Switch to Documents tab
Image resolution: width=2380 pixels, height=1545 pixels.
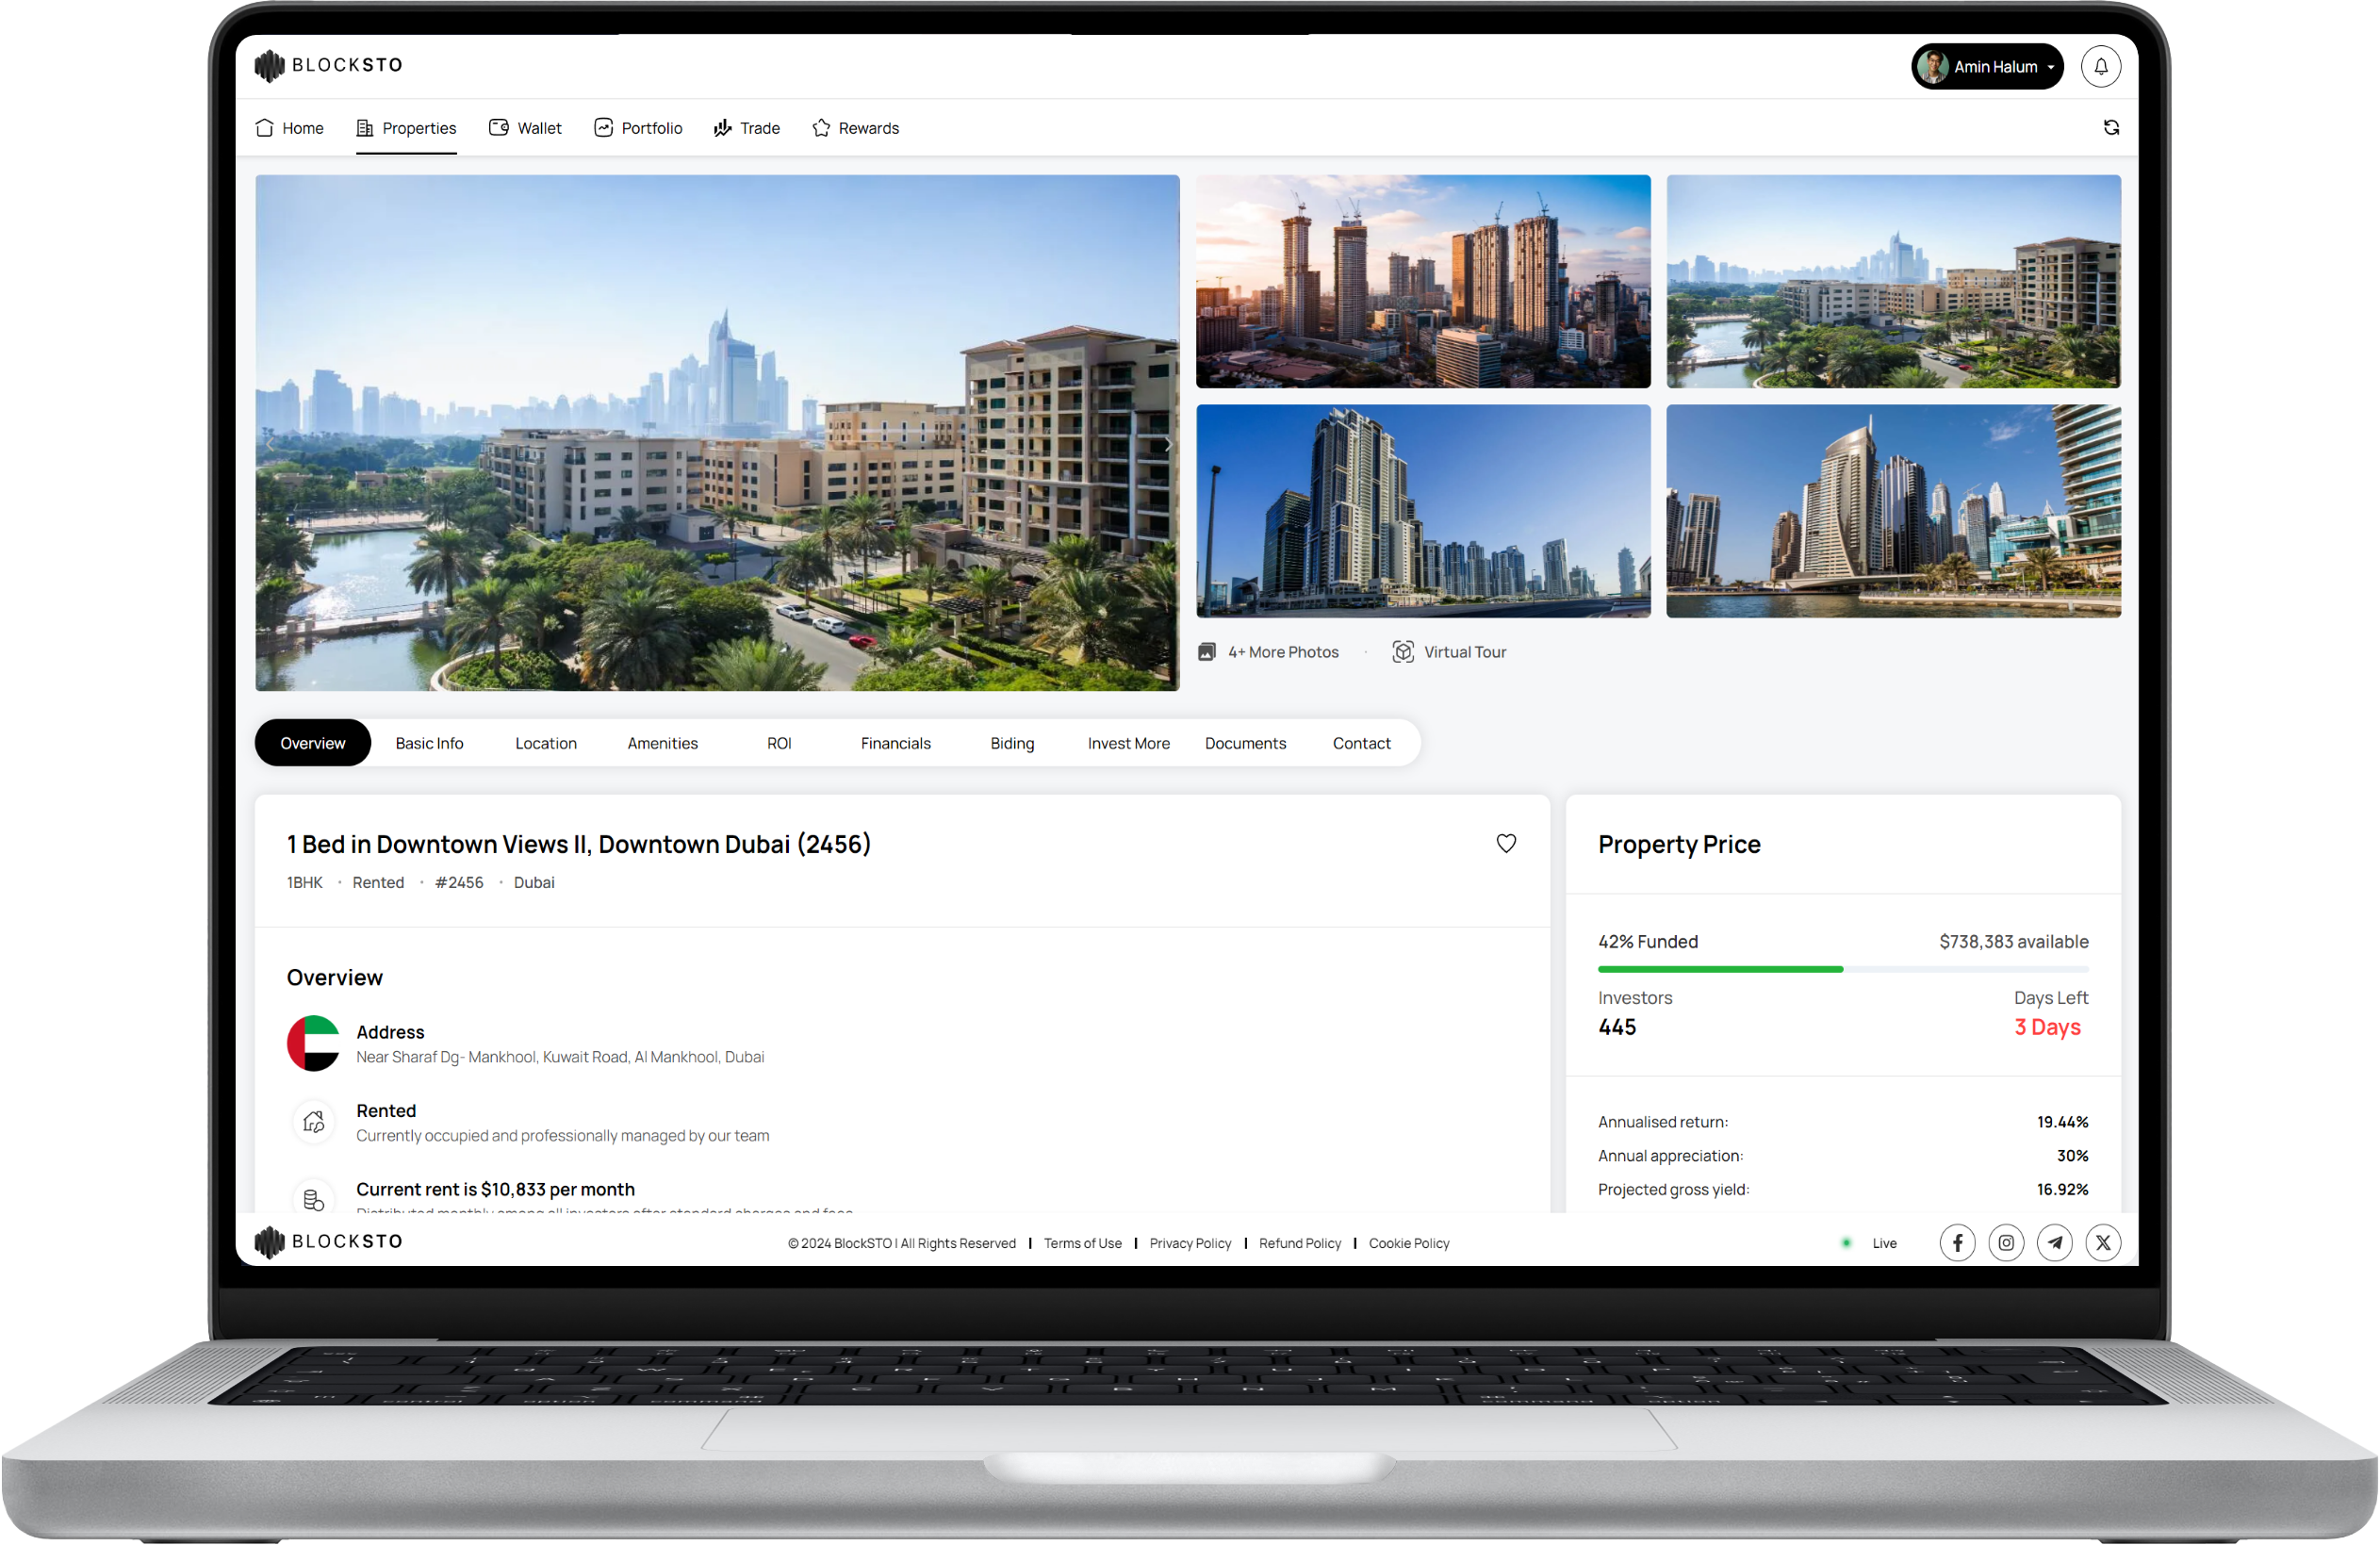[1245, 743]
